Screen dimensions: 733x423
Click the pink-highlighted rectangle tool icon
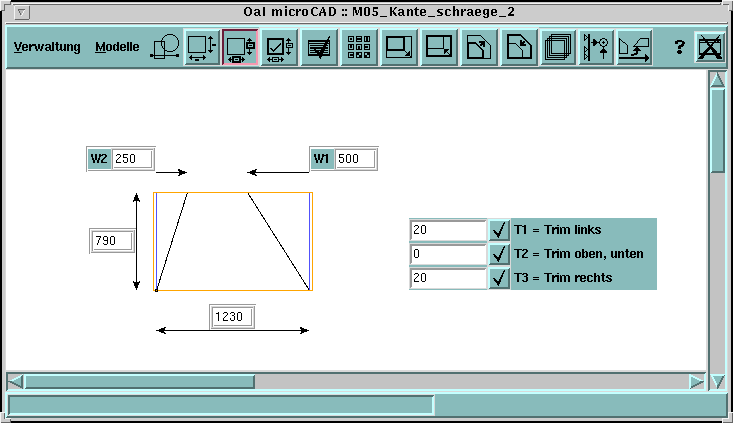point(241,47)
